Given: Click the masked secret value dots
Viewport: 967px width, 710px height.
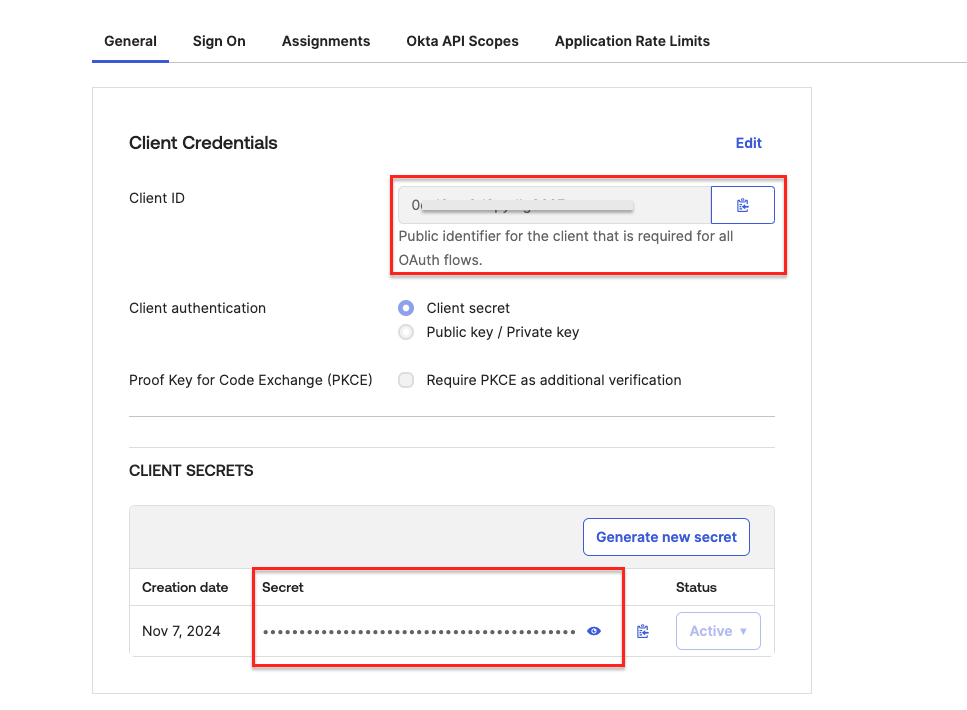Looking at the screenshot, I should [x=418, y=632].
